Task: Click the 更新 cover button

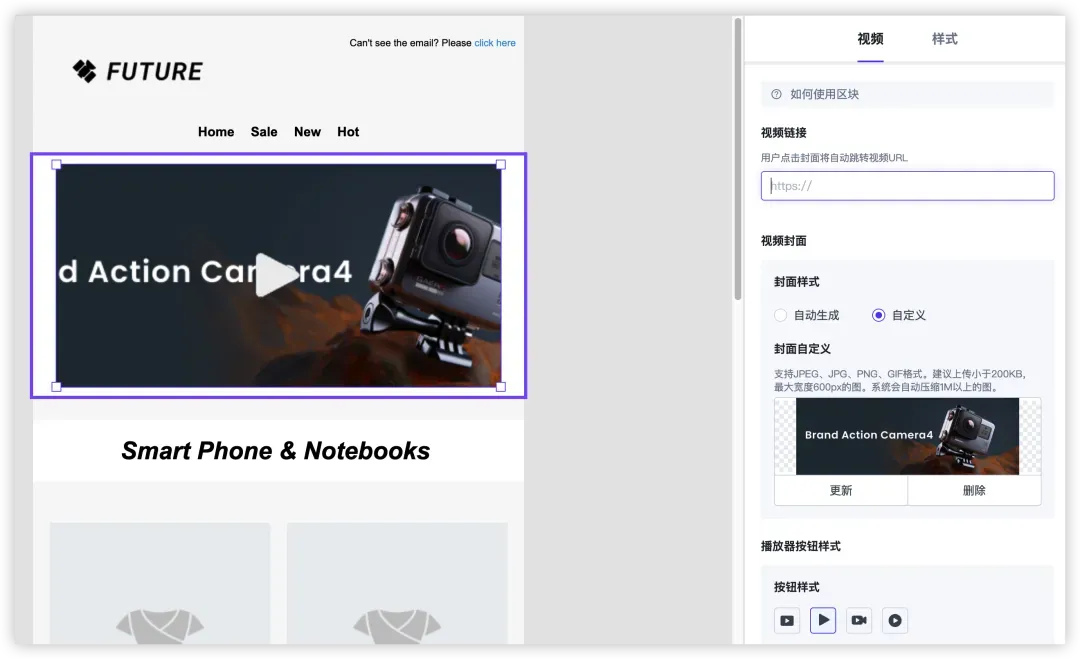Action: (x=841, y=490)
